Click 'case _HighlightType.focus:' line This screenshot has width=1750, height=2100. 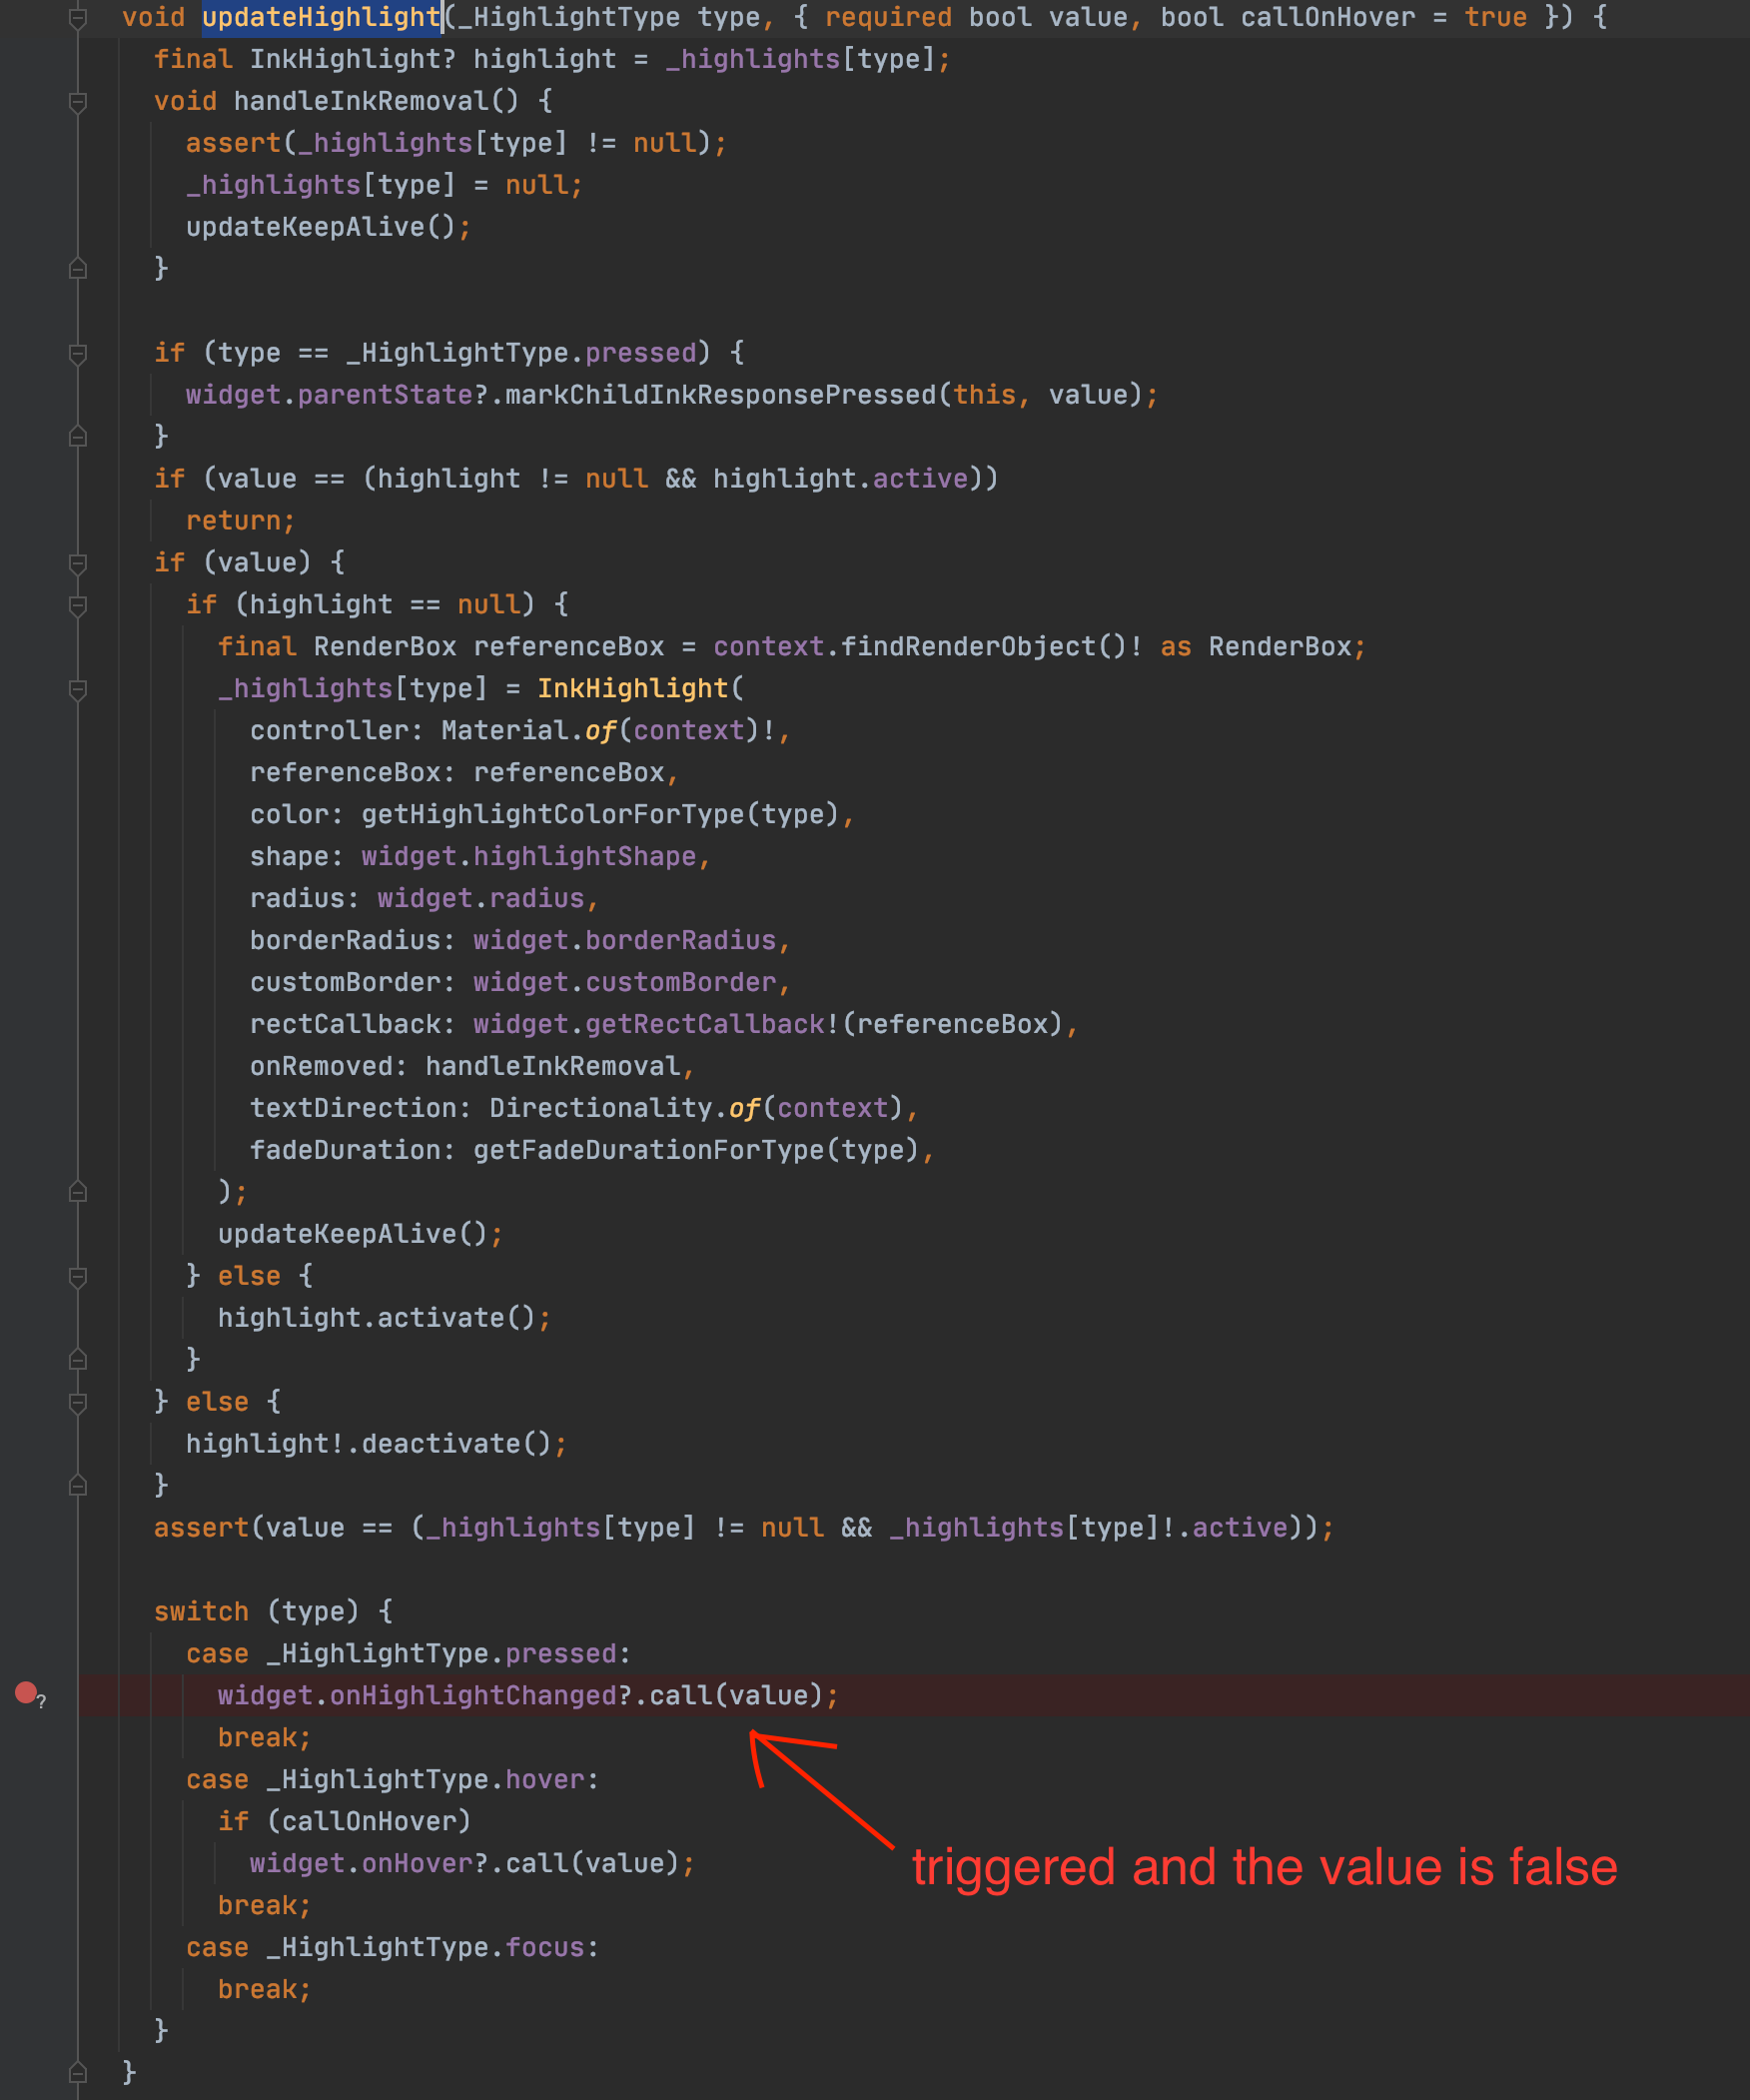pos(392,1948)
